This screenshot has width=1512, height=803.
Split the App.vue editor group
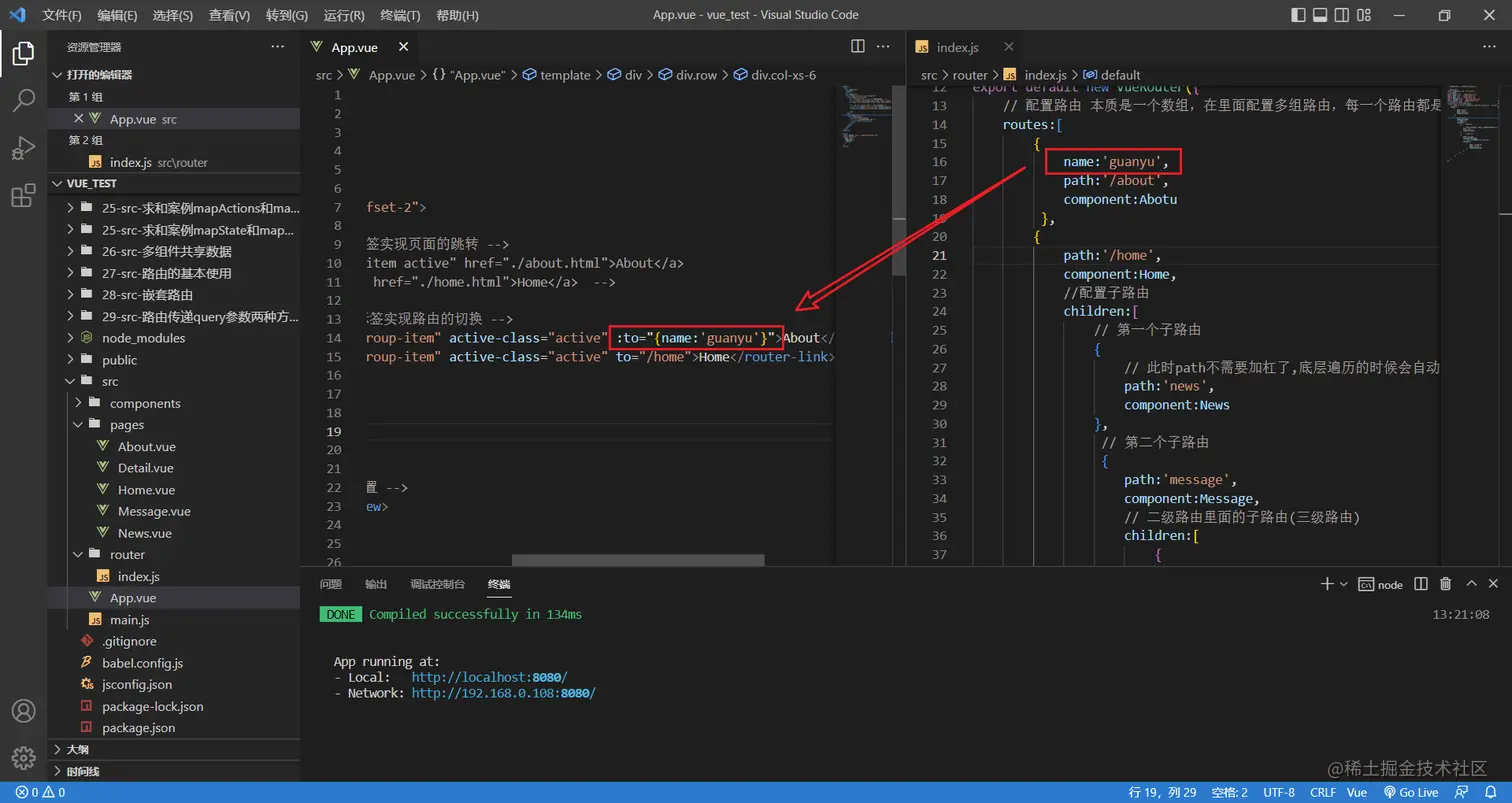point(857,46)
